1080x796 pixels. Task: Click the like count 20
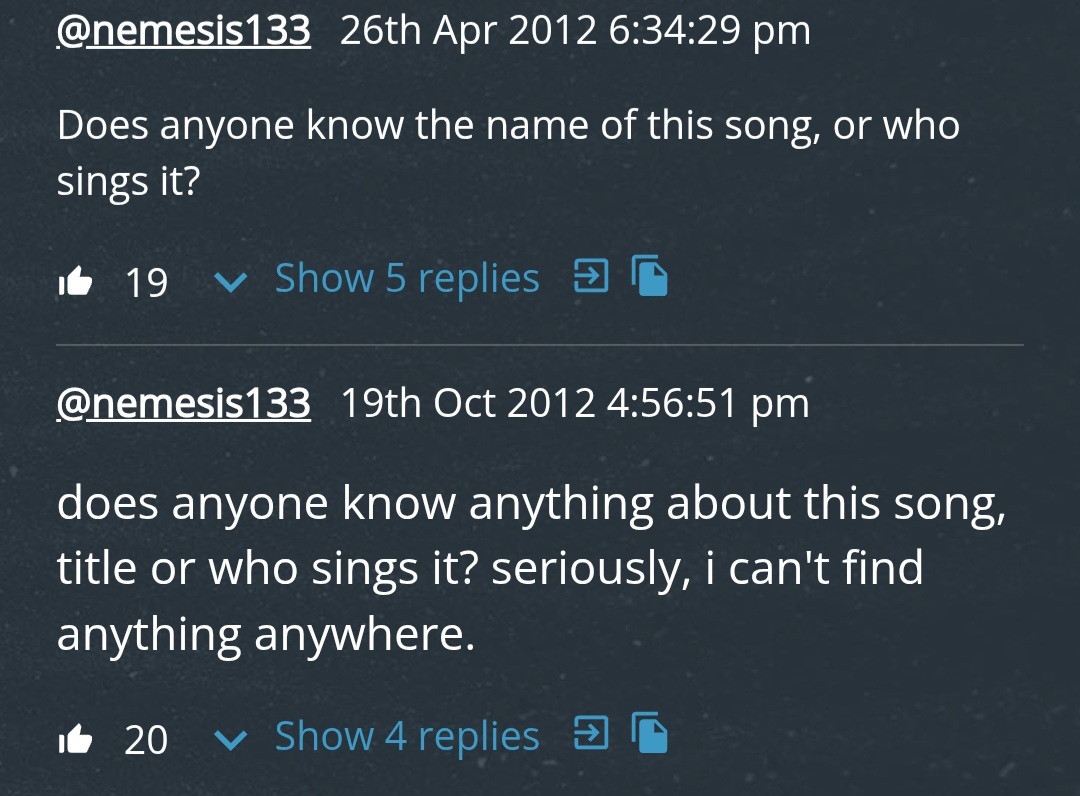[x=146, y=741]
